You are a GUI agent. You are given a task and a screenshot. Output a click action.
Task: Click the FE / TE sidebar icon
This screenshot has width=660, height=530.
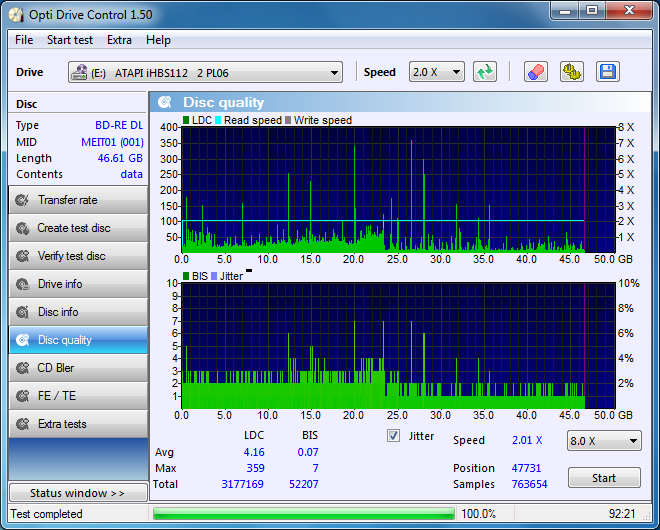(x=22, y=396)
